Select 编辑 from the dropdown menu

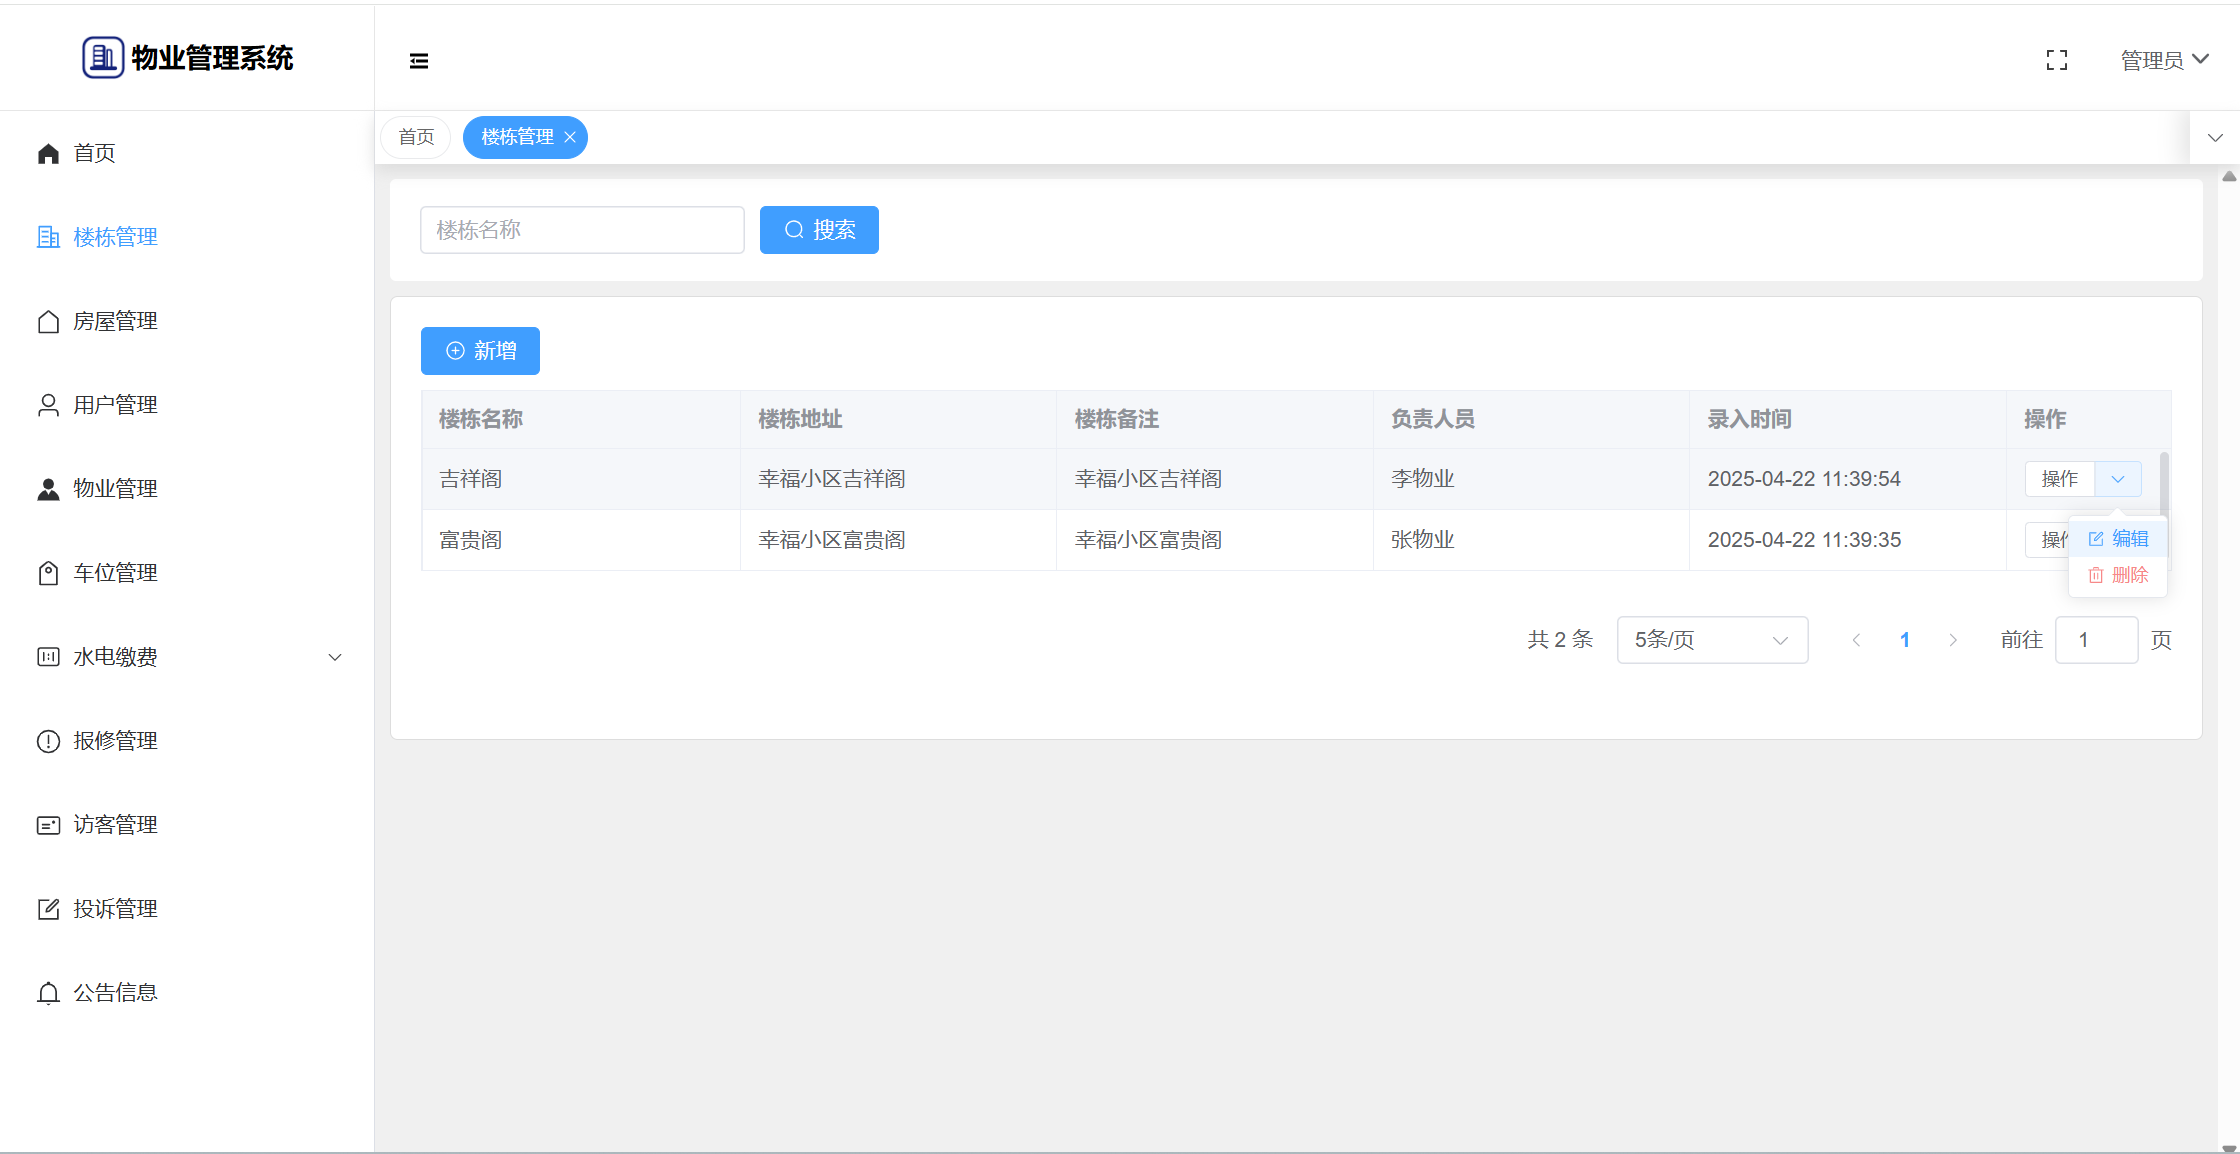[x=2118, y=539]
